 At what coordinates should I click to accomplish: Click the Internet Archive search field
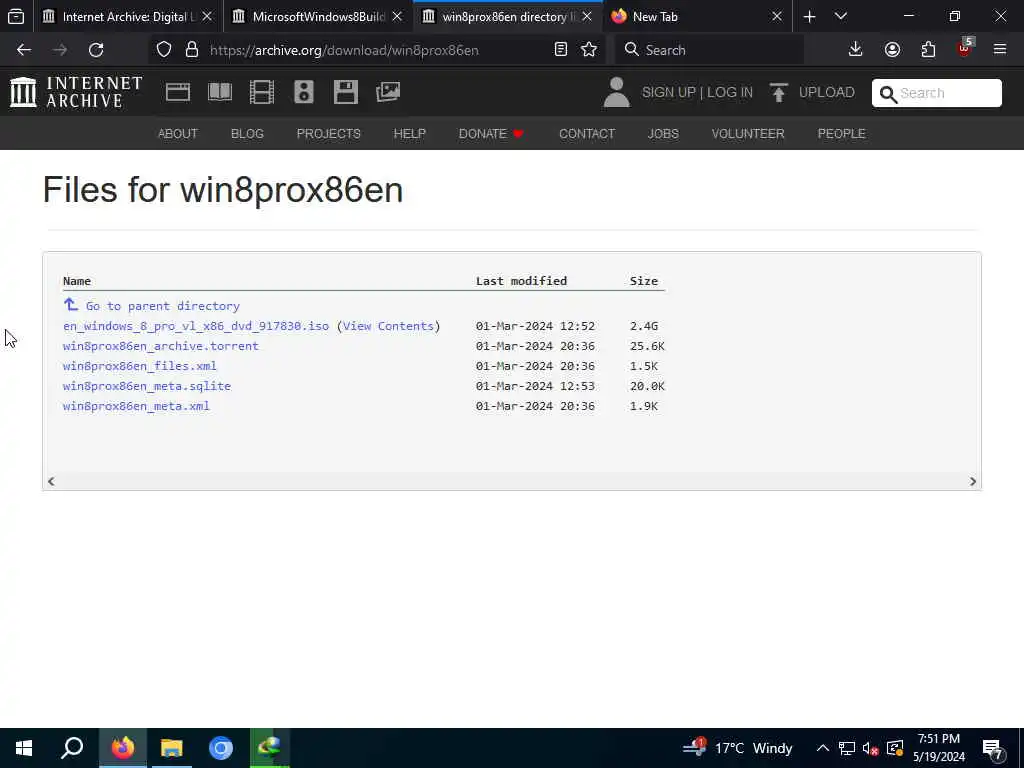pyautogui.click(x=936, y=93)
